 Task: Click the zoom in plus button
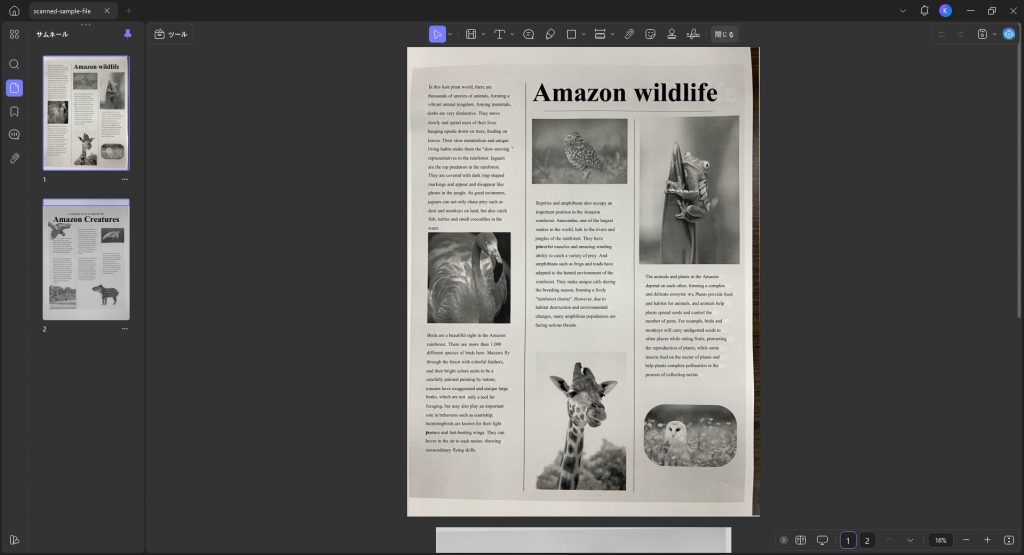(x=987, y=540)
